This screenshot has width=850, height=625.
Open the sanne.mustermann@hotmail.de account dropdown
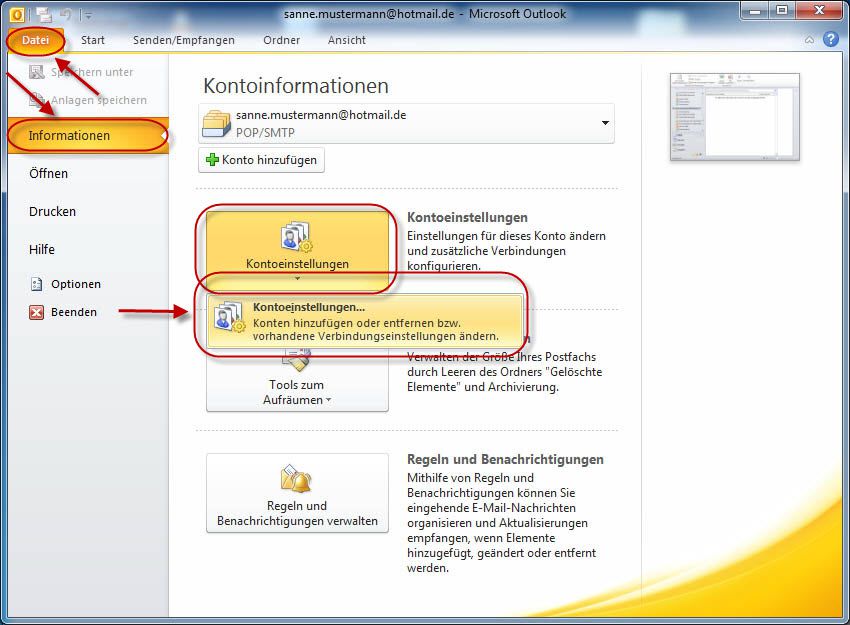click(x=604, y=124)
